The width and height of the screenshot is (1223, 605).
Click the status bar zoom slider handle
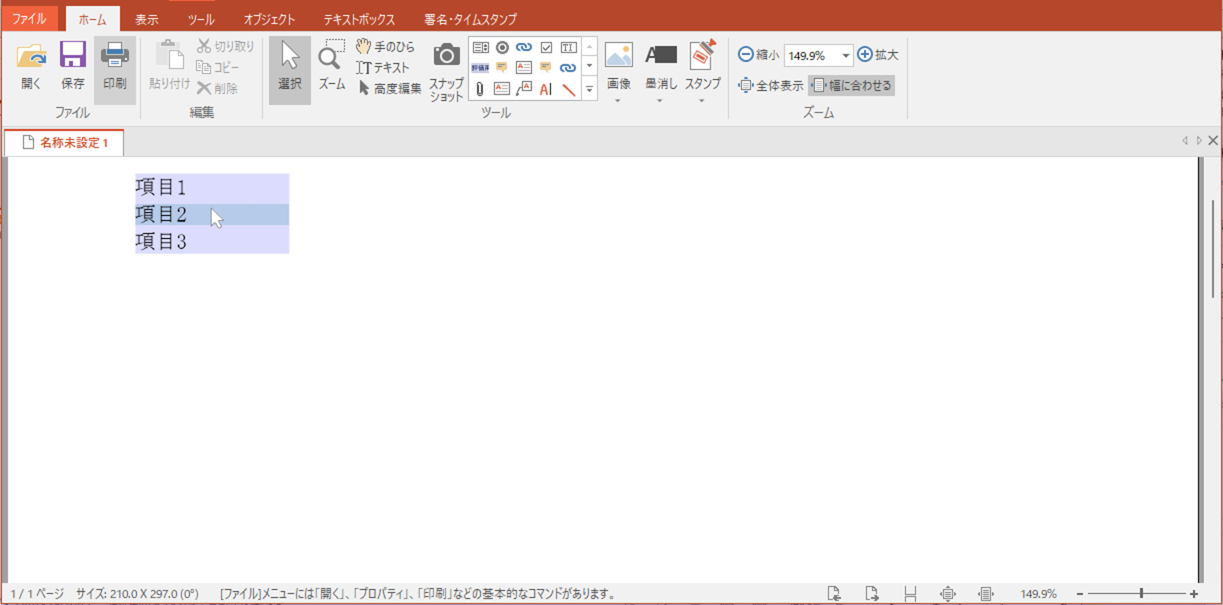[x=1141, y=594]
